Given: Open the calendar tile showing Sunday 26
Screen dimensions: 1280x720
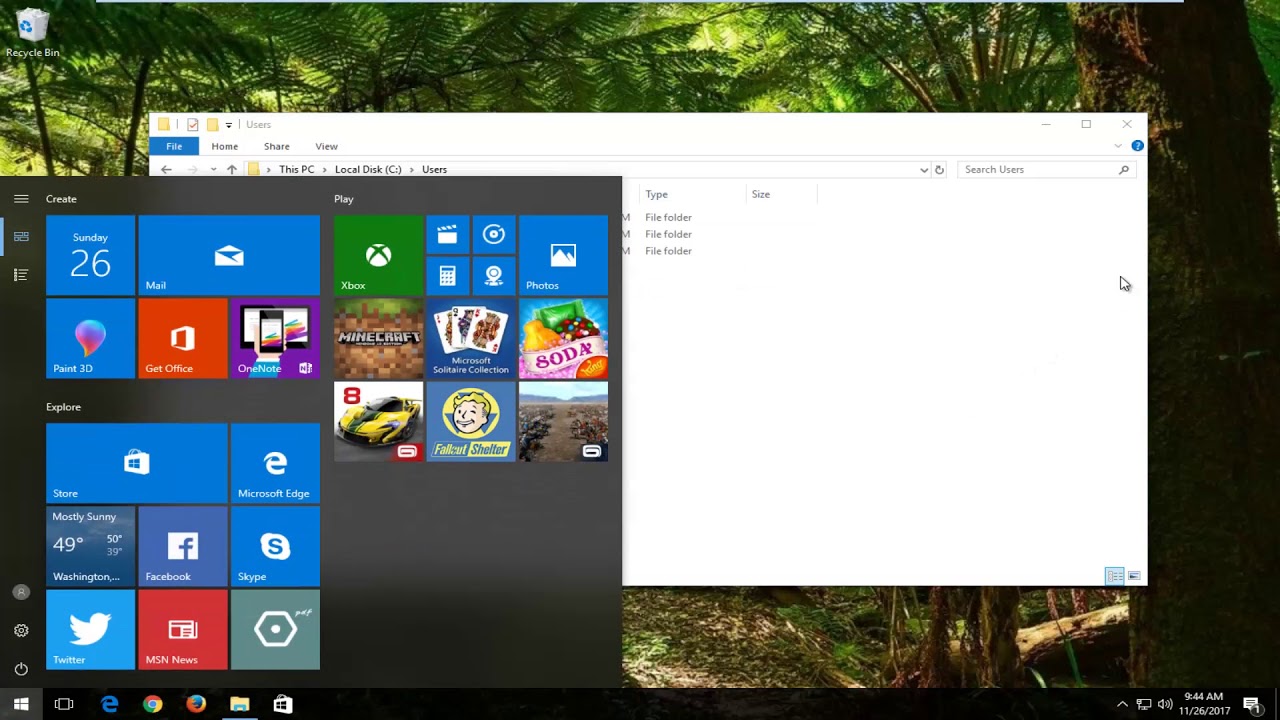Looking at the screenshot, I should [x=90, y=255].
